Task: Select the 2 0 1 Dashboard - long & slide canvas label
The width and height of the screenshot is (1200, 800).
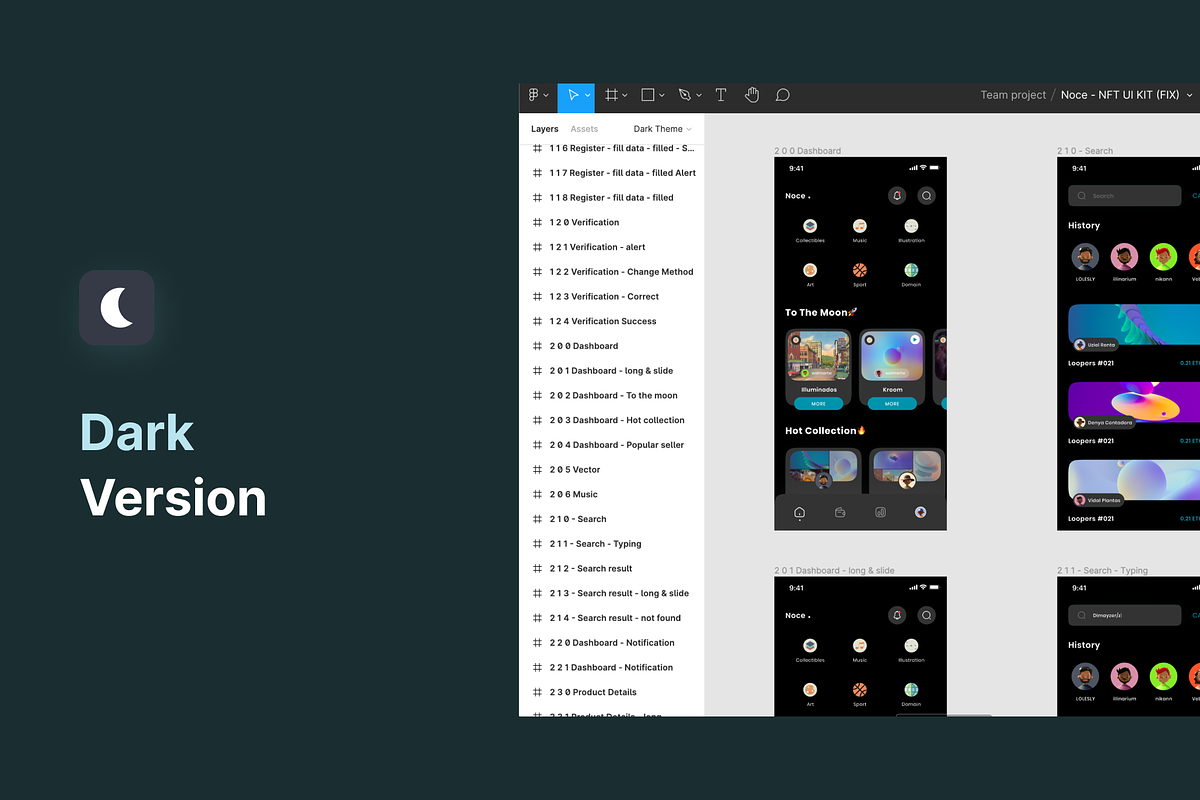Action: coord(834,571)
